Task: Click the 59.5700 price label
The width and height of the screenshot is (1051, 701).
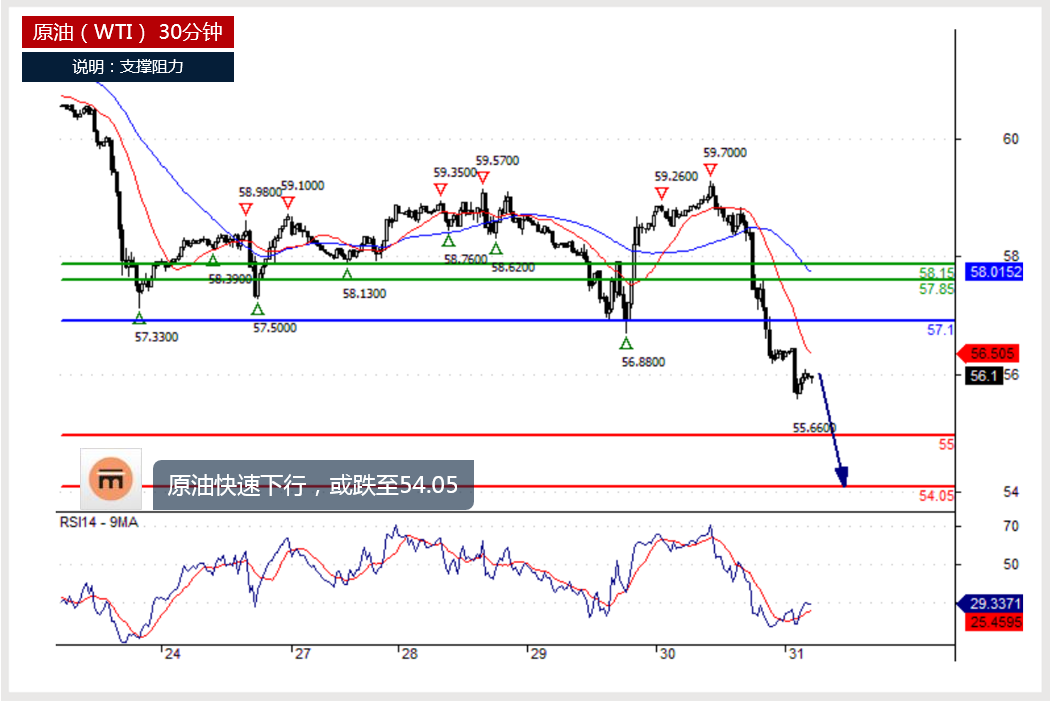Action: pos(497,161)
